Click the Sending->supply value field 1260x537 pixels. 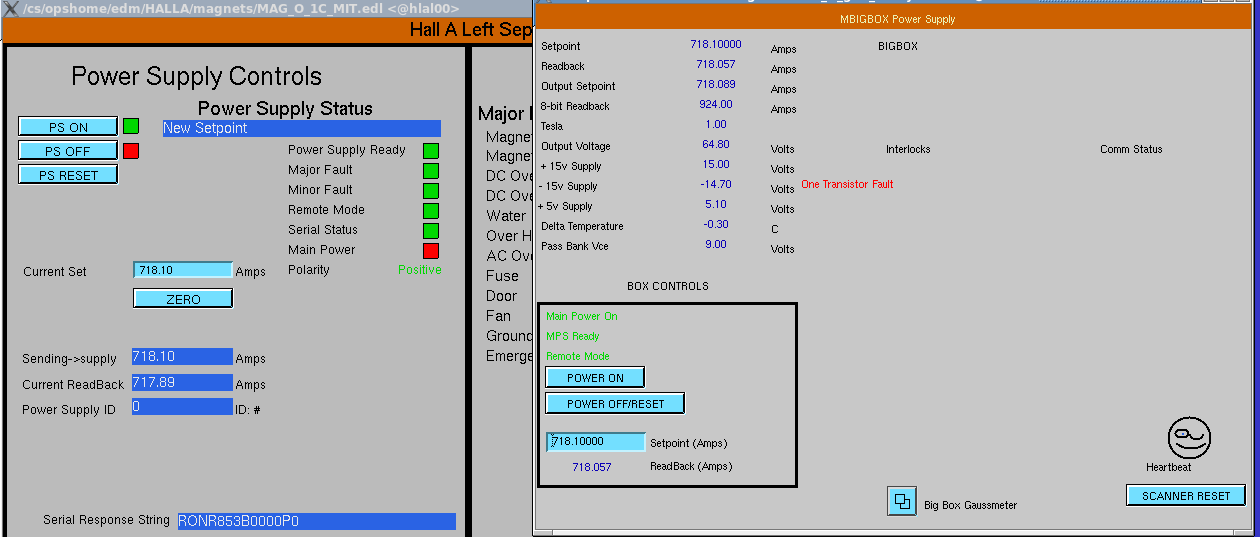tap(182, 357)
